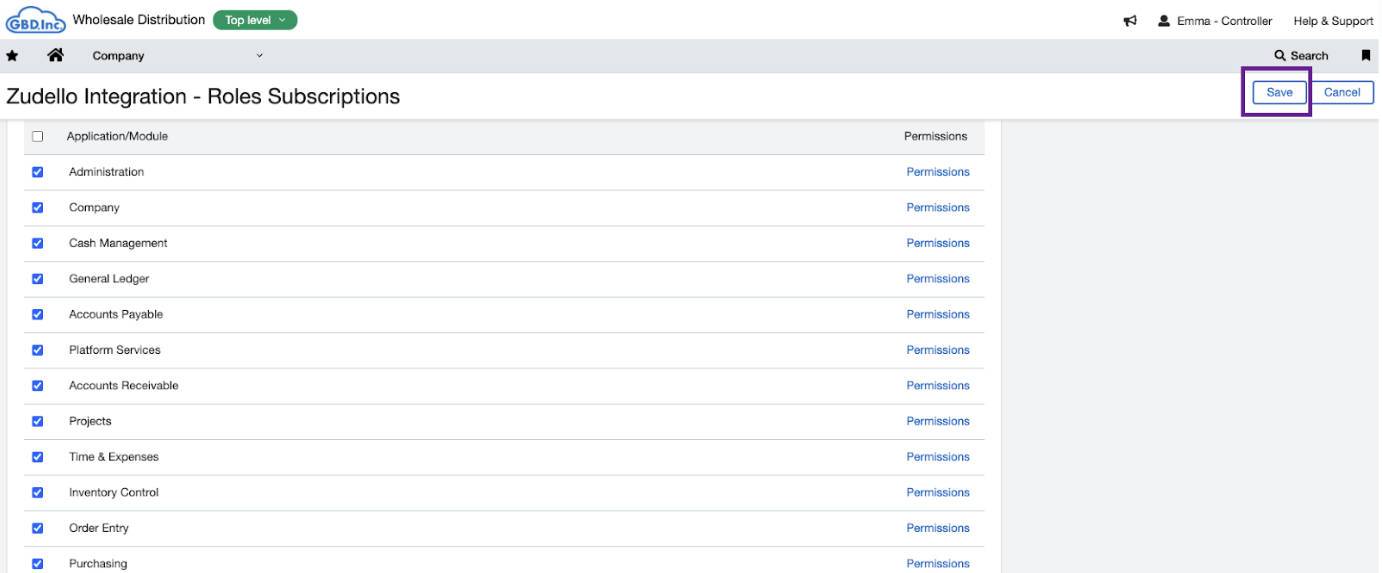Screen dimensions: 1382x573
Task: Click the Save button
Action: 1279,92
